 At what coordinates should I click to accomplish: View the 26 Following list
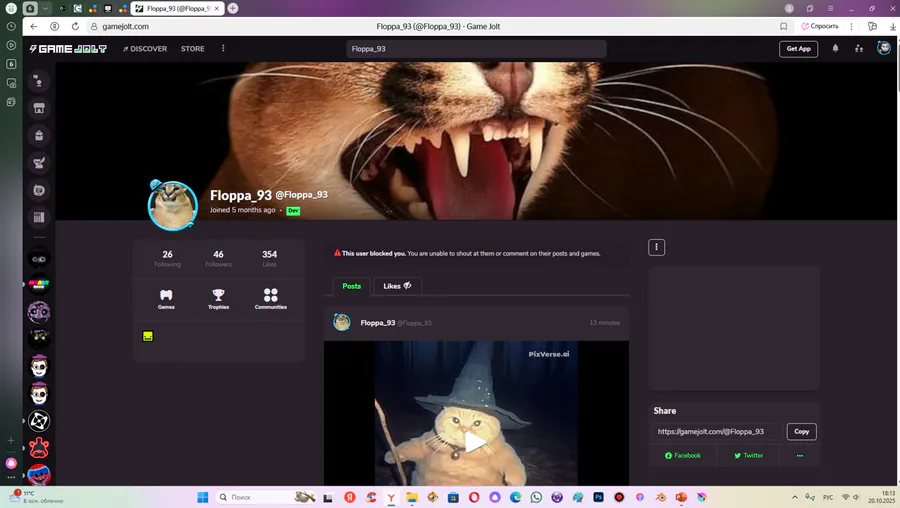[167, 258]
